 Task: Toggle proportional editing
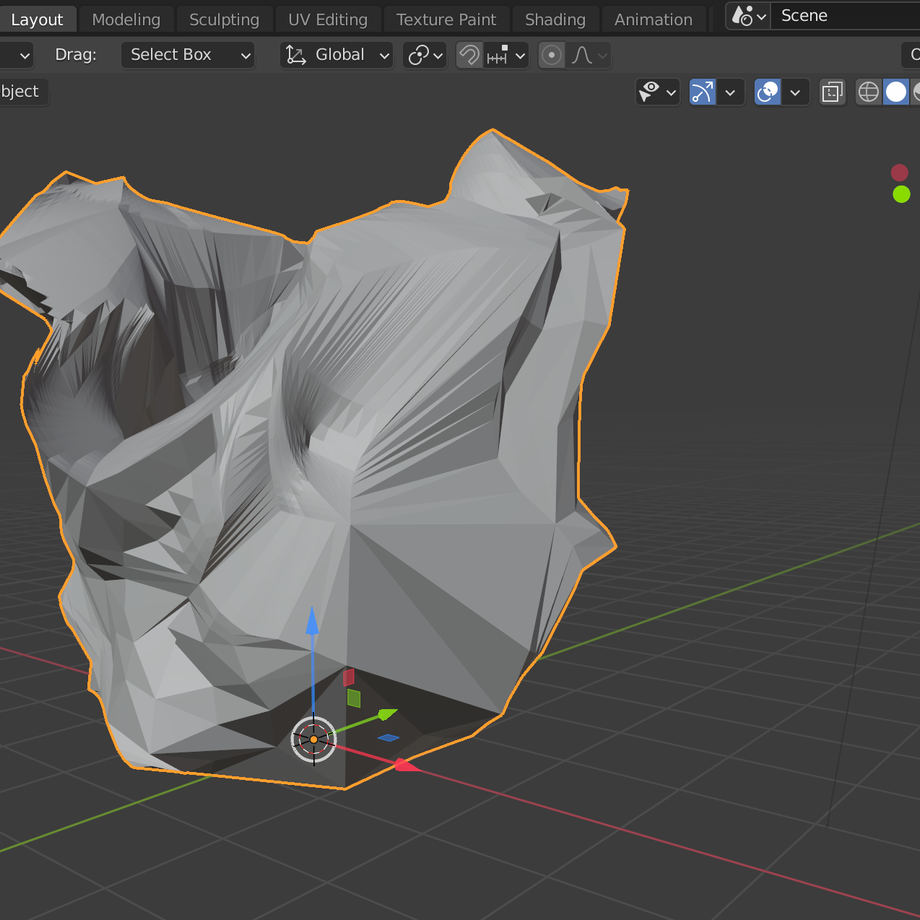(x=552, y=55)
